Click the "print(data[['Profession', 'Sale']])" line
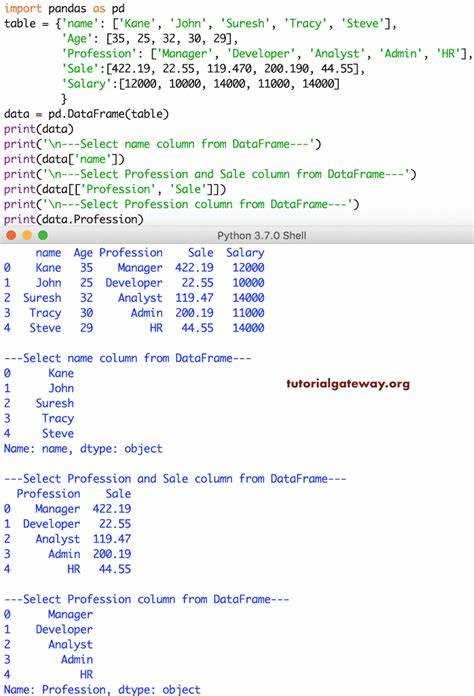 click(x=115, y=189)
